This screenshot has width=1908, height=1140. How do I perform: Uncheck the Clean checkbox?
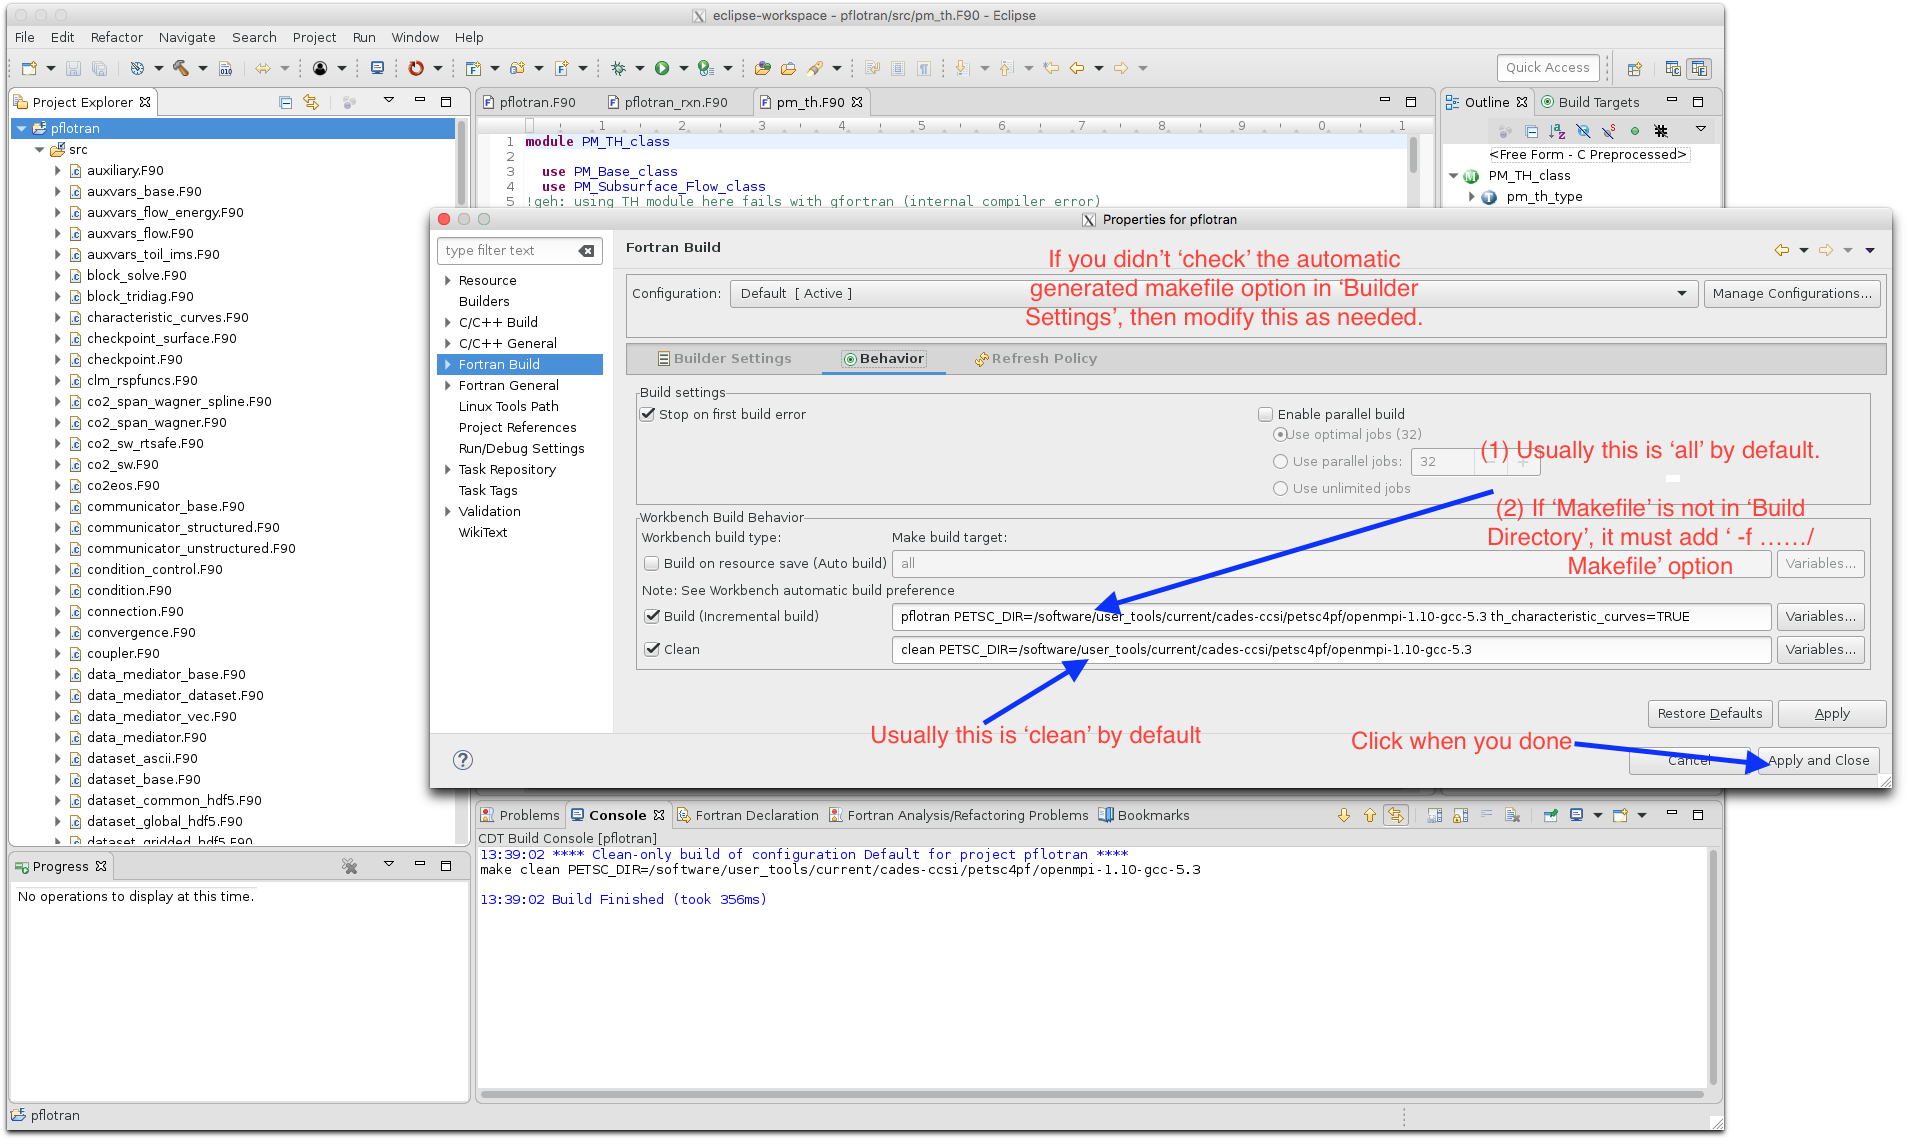coord(652,649)
